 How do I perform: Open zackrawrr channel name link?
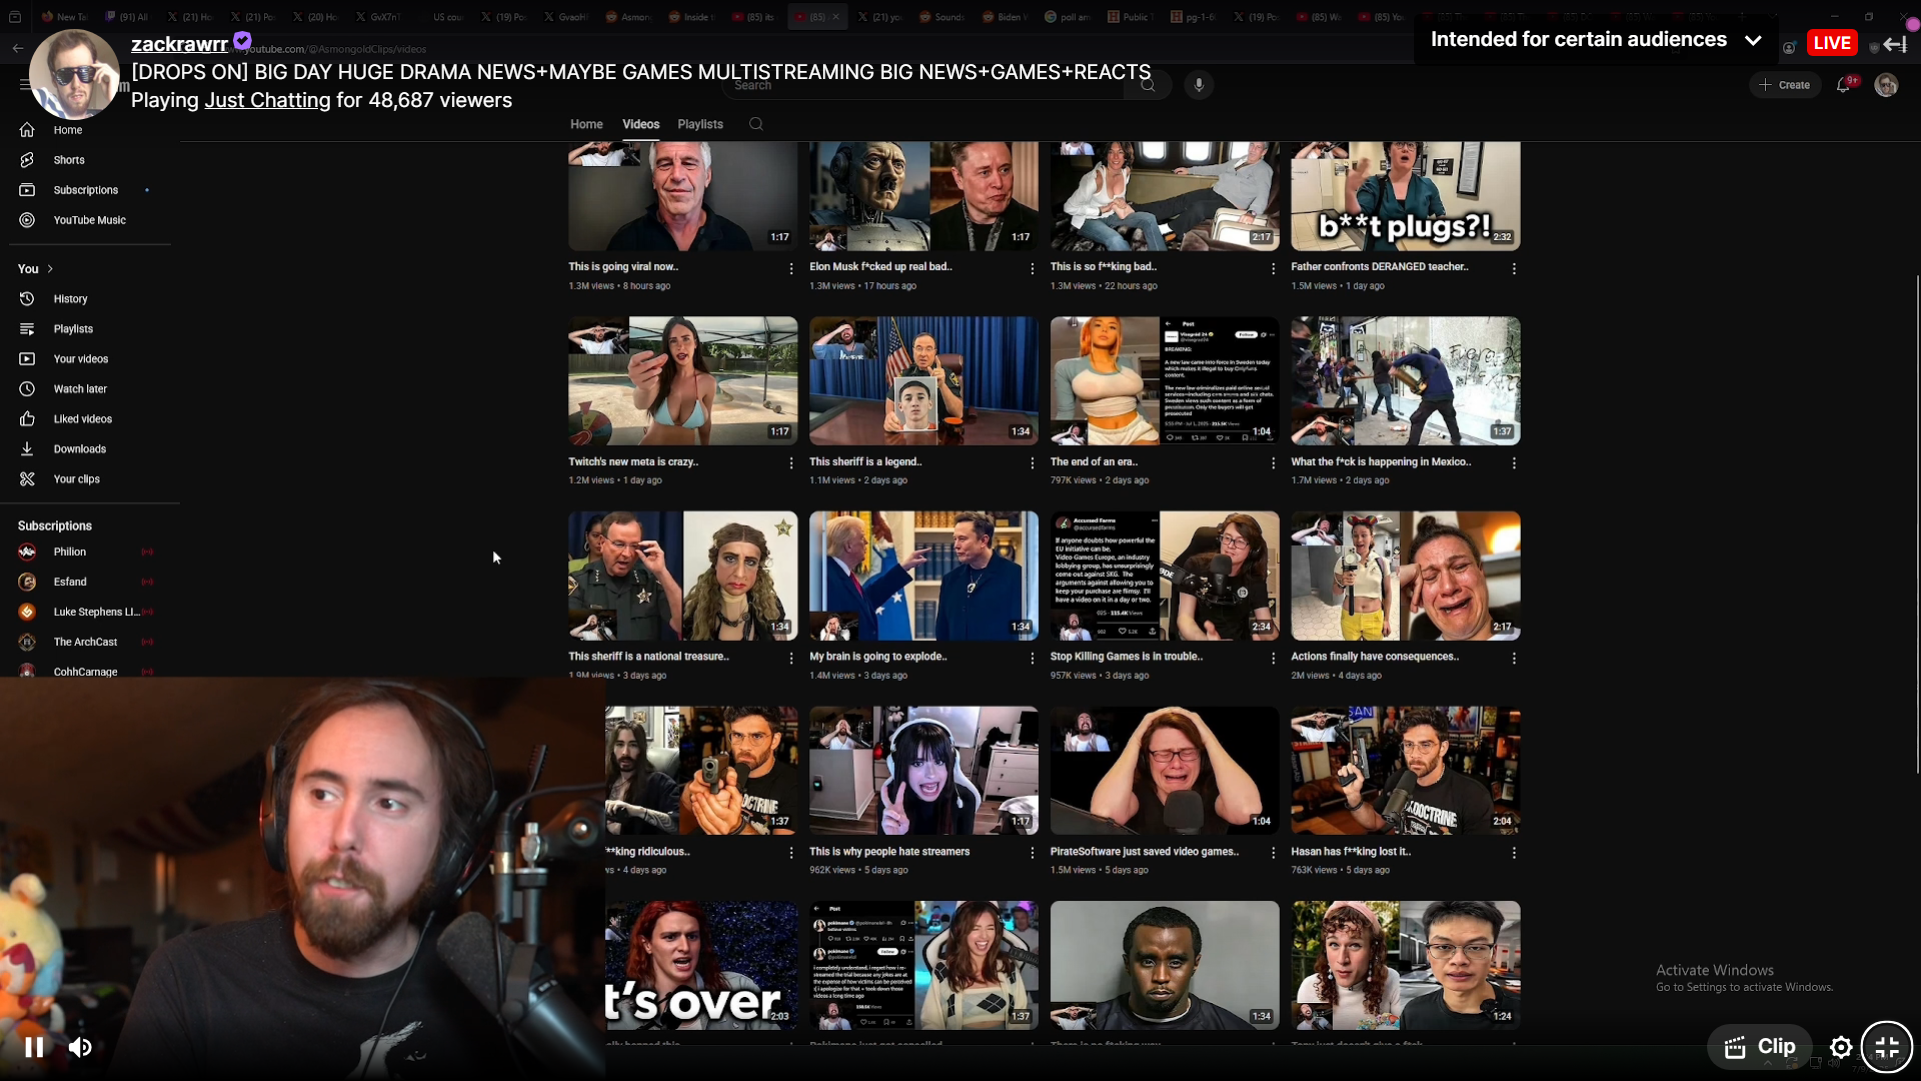pos(179,44)
